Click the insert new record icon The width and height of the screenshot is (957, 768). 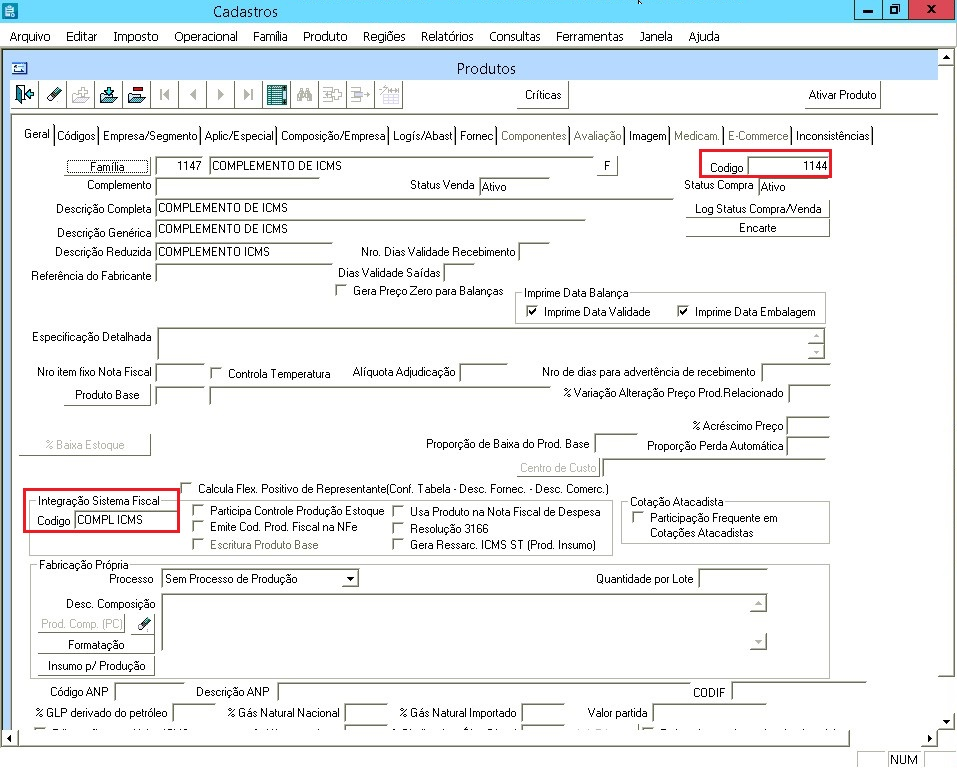click(81, 95)
